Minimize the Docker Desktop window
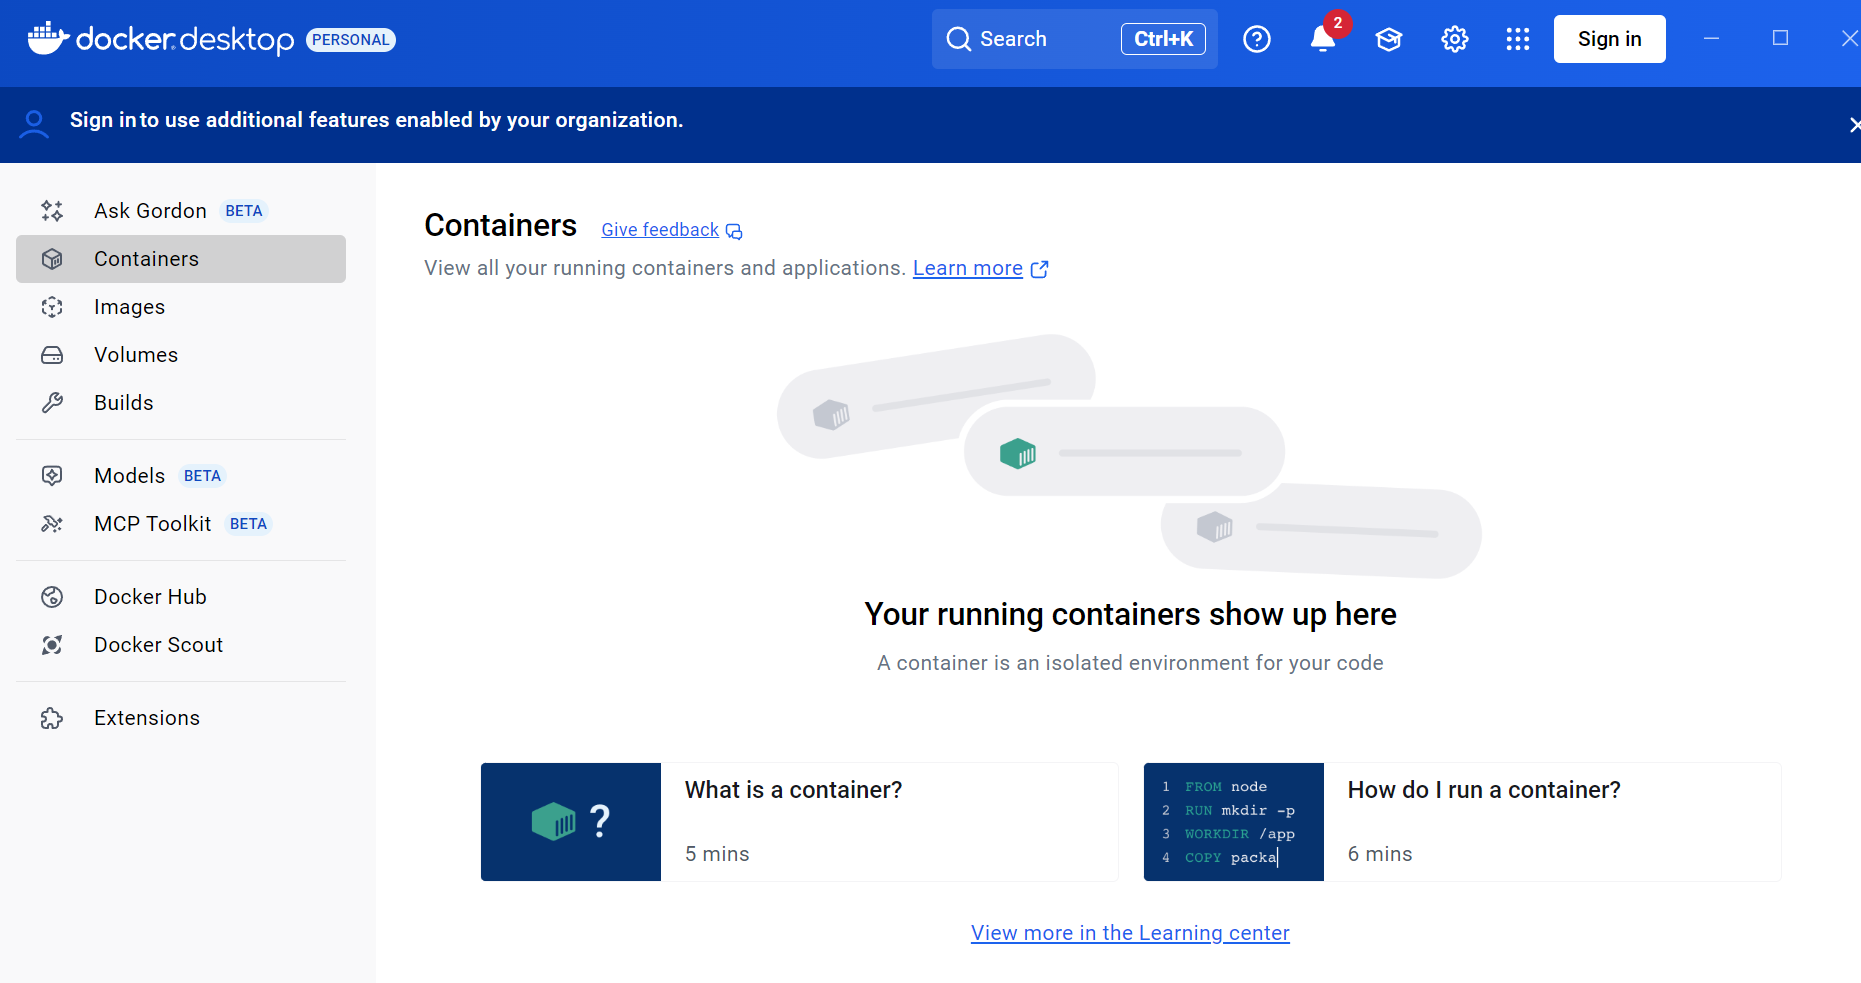 click(x=1712, y=38)
